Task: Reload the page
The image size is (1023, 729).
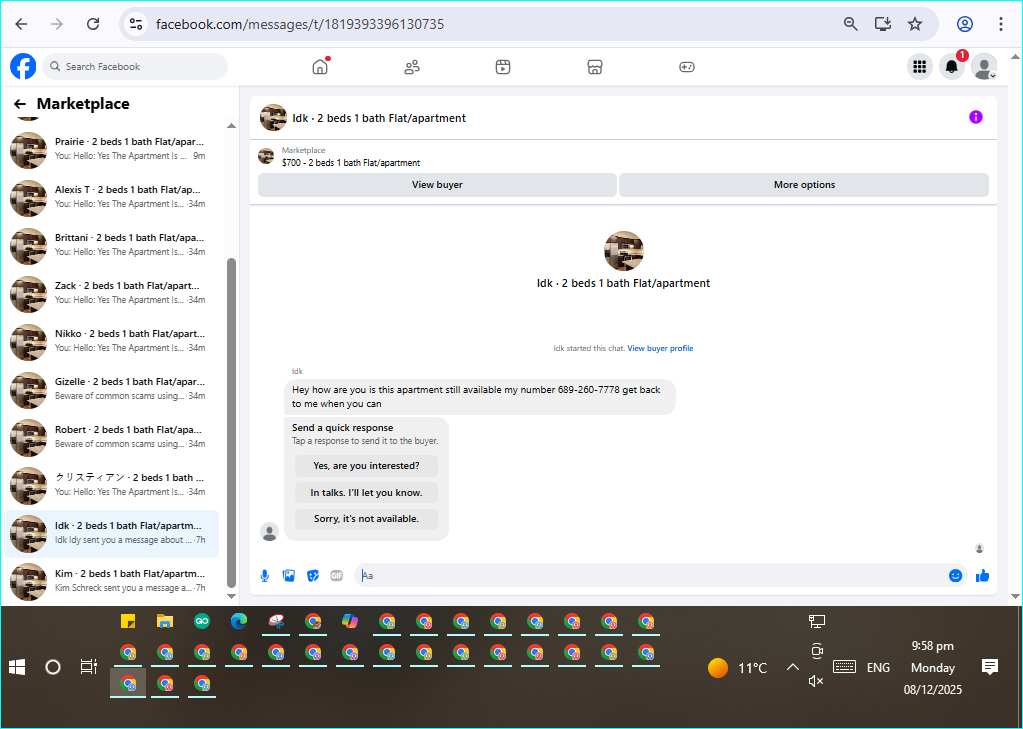Action: (93, 24)
